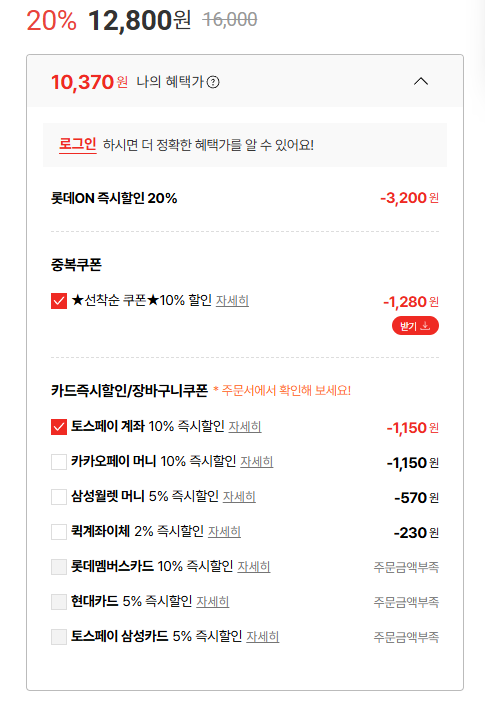This screenshot has height=703, width=485.
Task: Open 자세히 for 현대카드 discount
Action: (x=212, y=601)
